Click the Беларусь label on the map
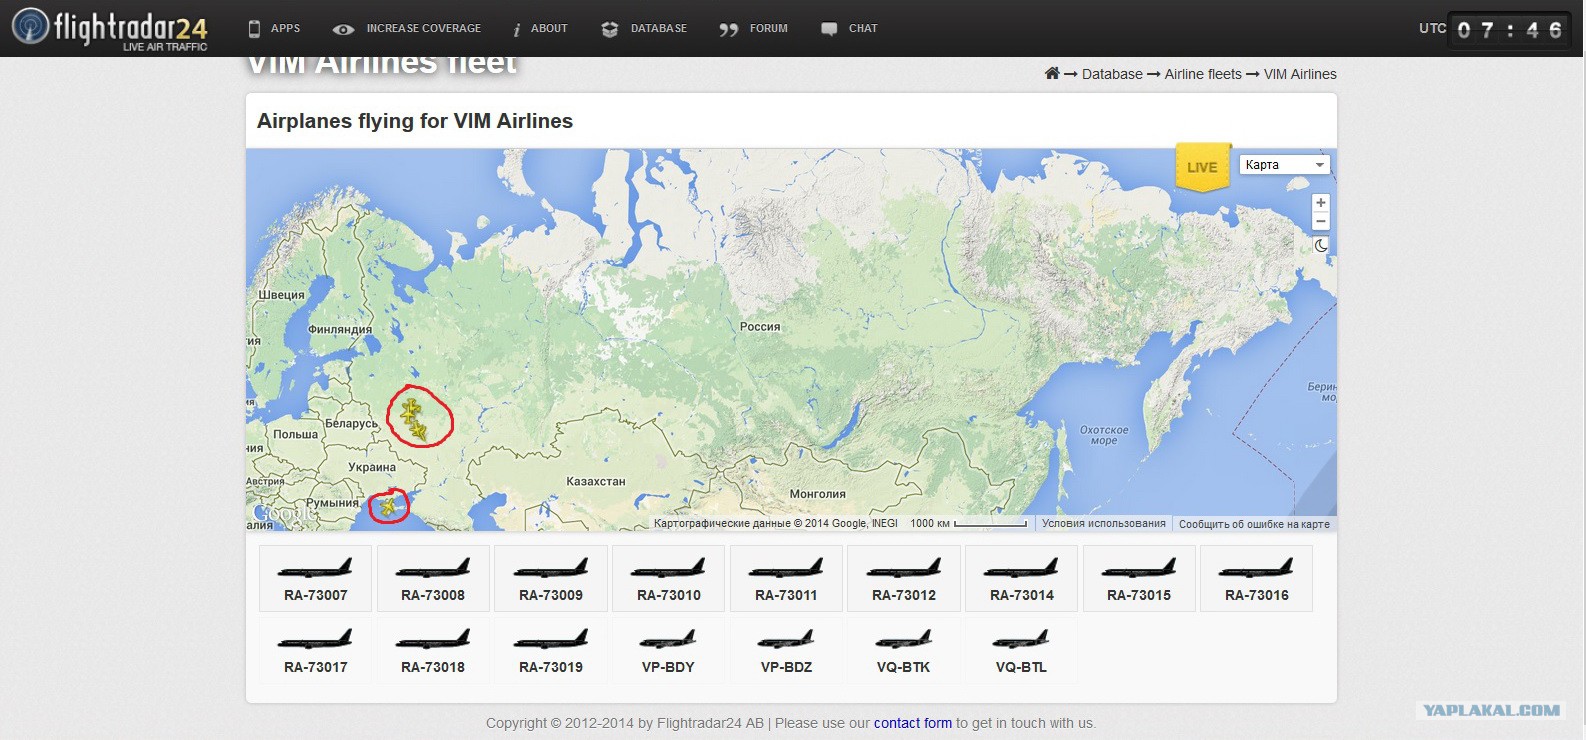1586x740 pixels. 352,423
